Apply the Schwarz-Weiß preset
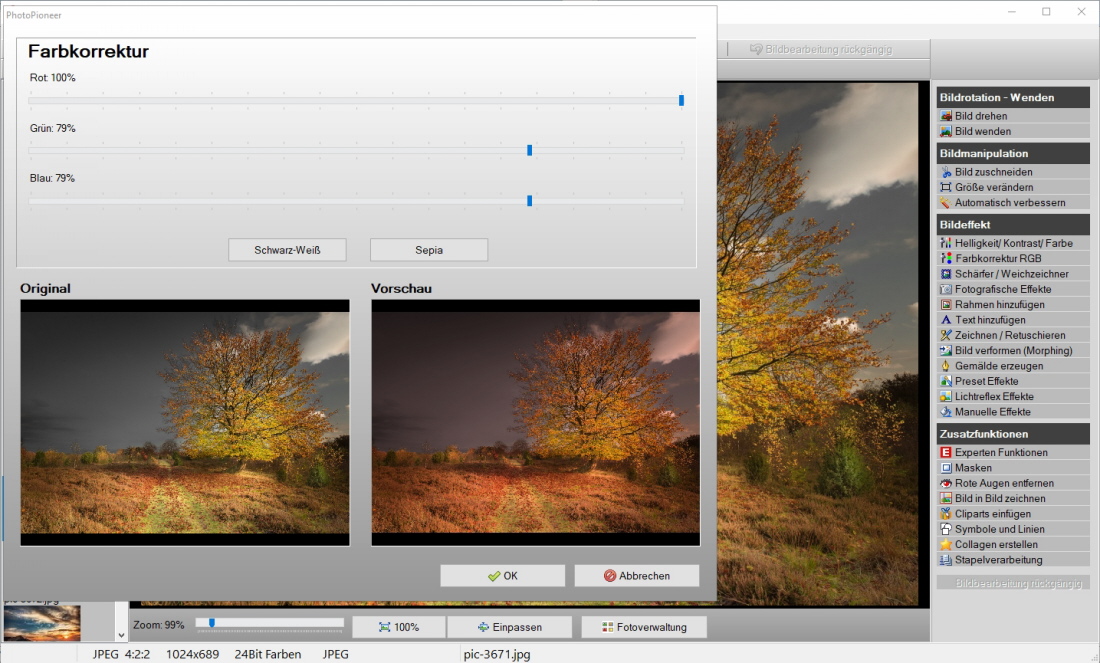 (287, 249)
